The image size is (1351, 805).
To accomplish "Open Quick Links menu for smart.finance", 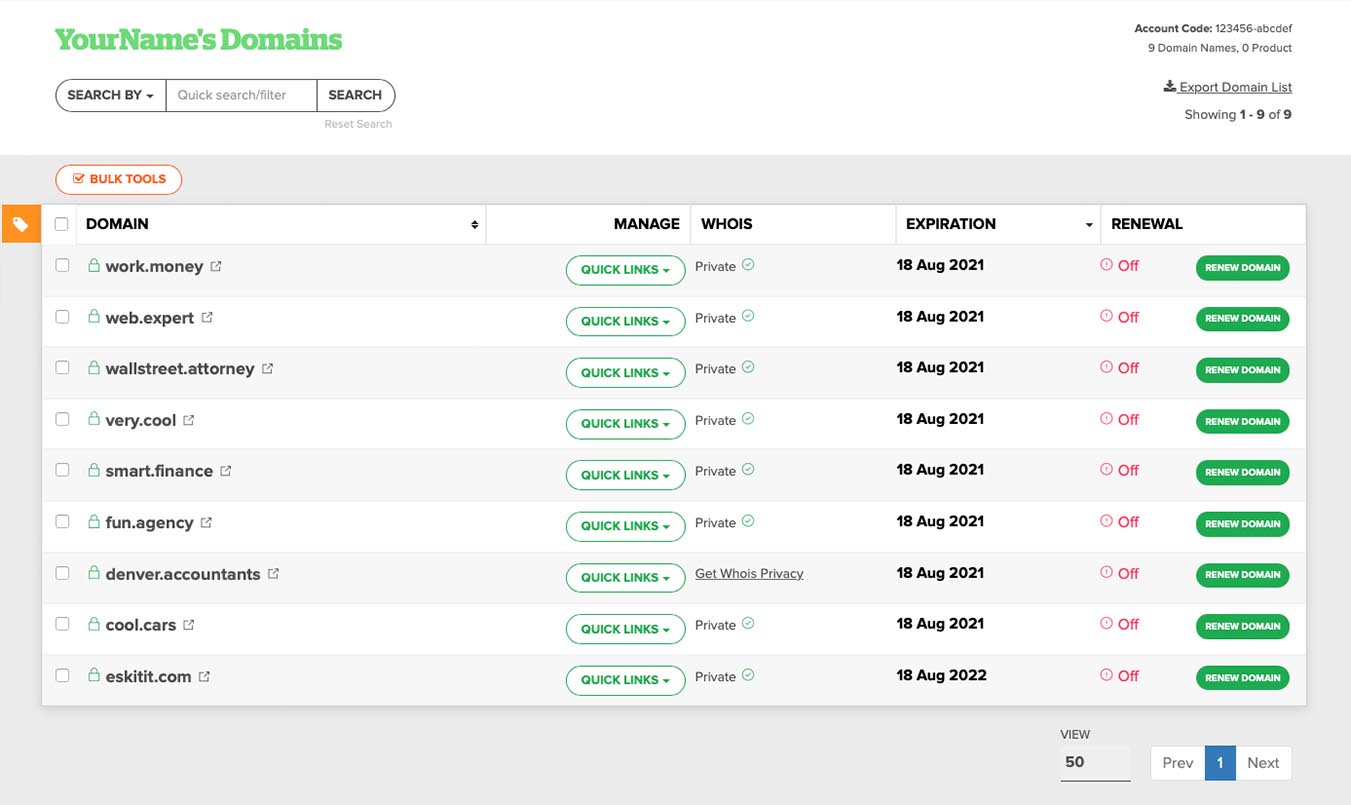I will 625,475.
